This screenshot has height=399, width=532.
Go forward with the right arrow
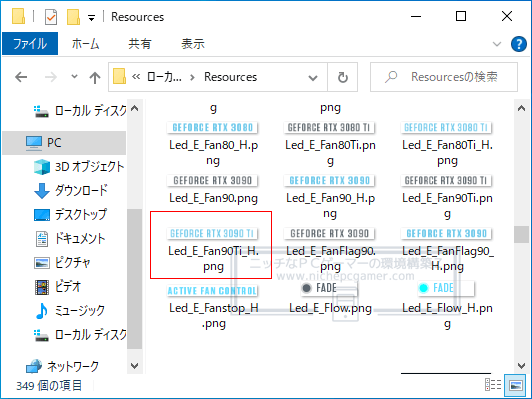(x=51, y=77)
